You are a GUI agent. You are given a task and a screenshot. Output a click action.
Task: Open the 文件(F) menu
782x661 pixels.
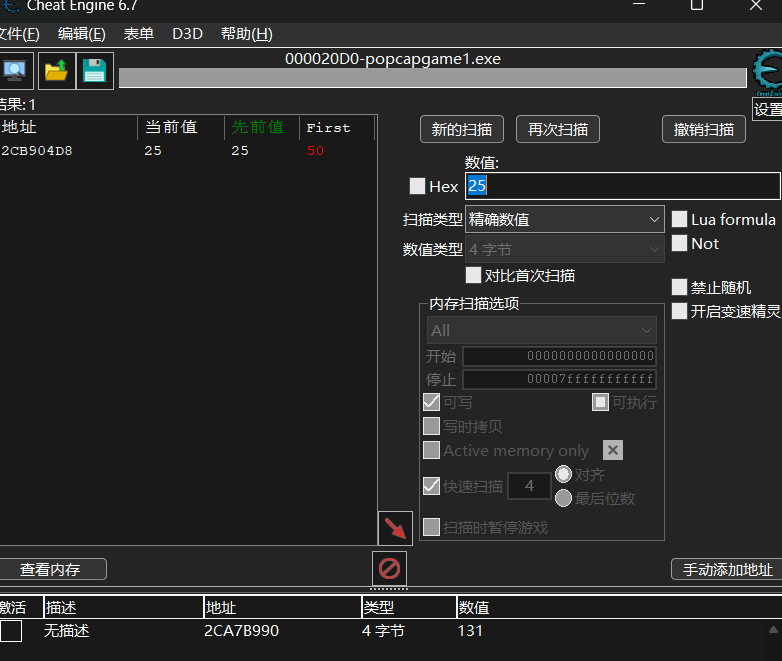tap(19, 34)
